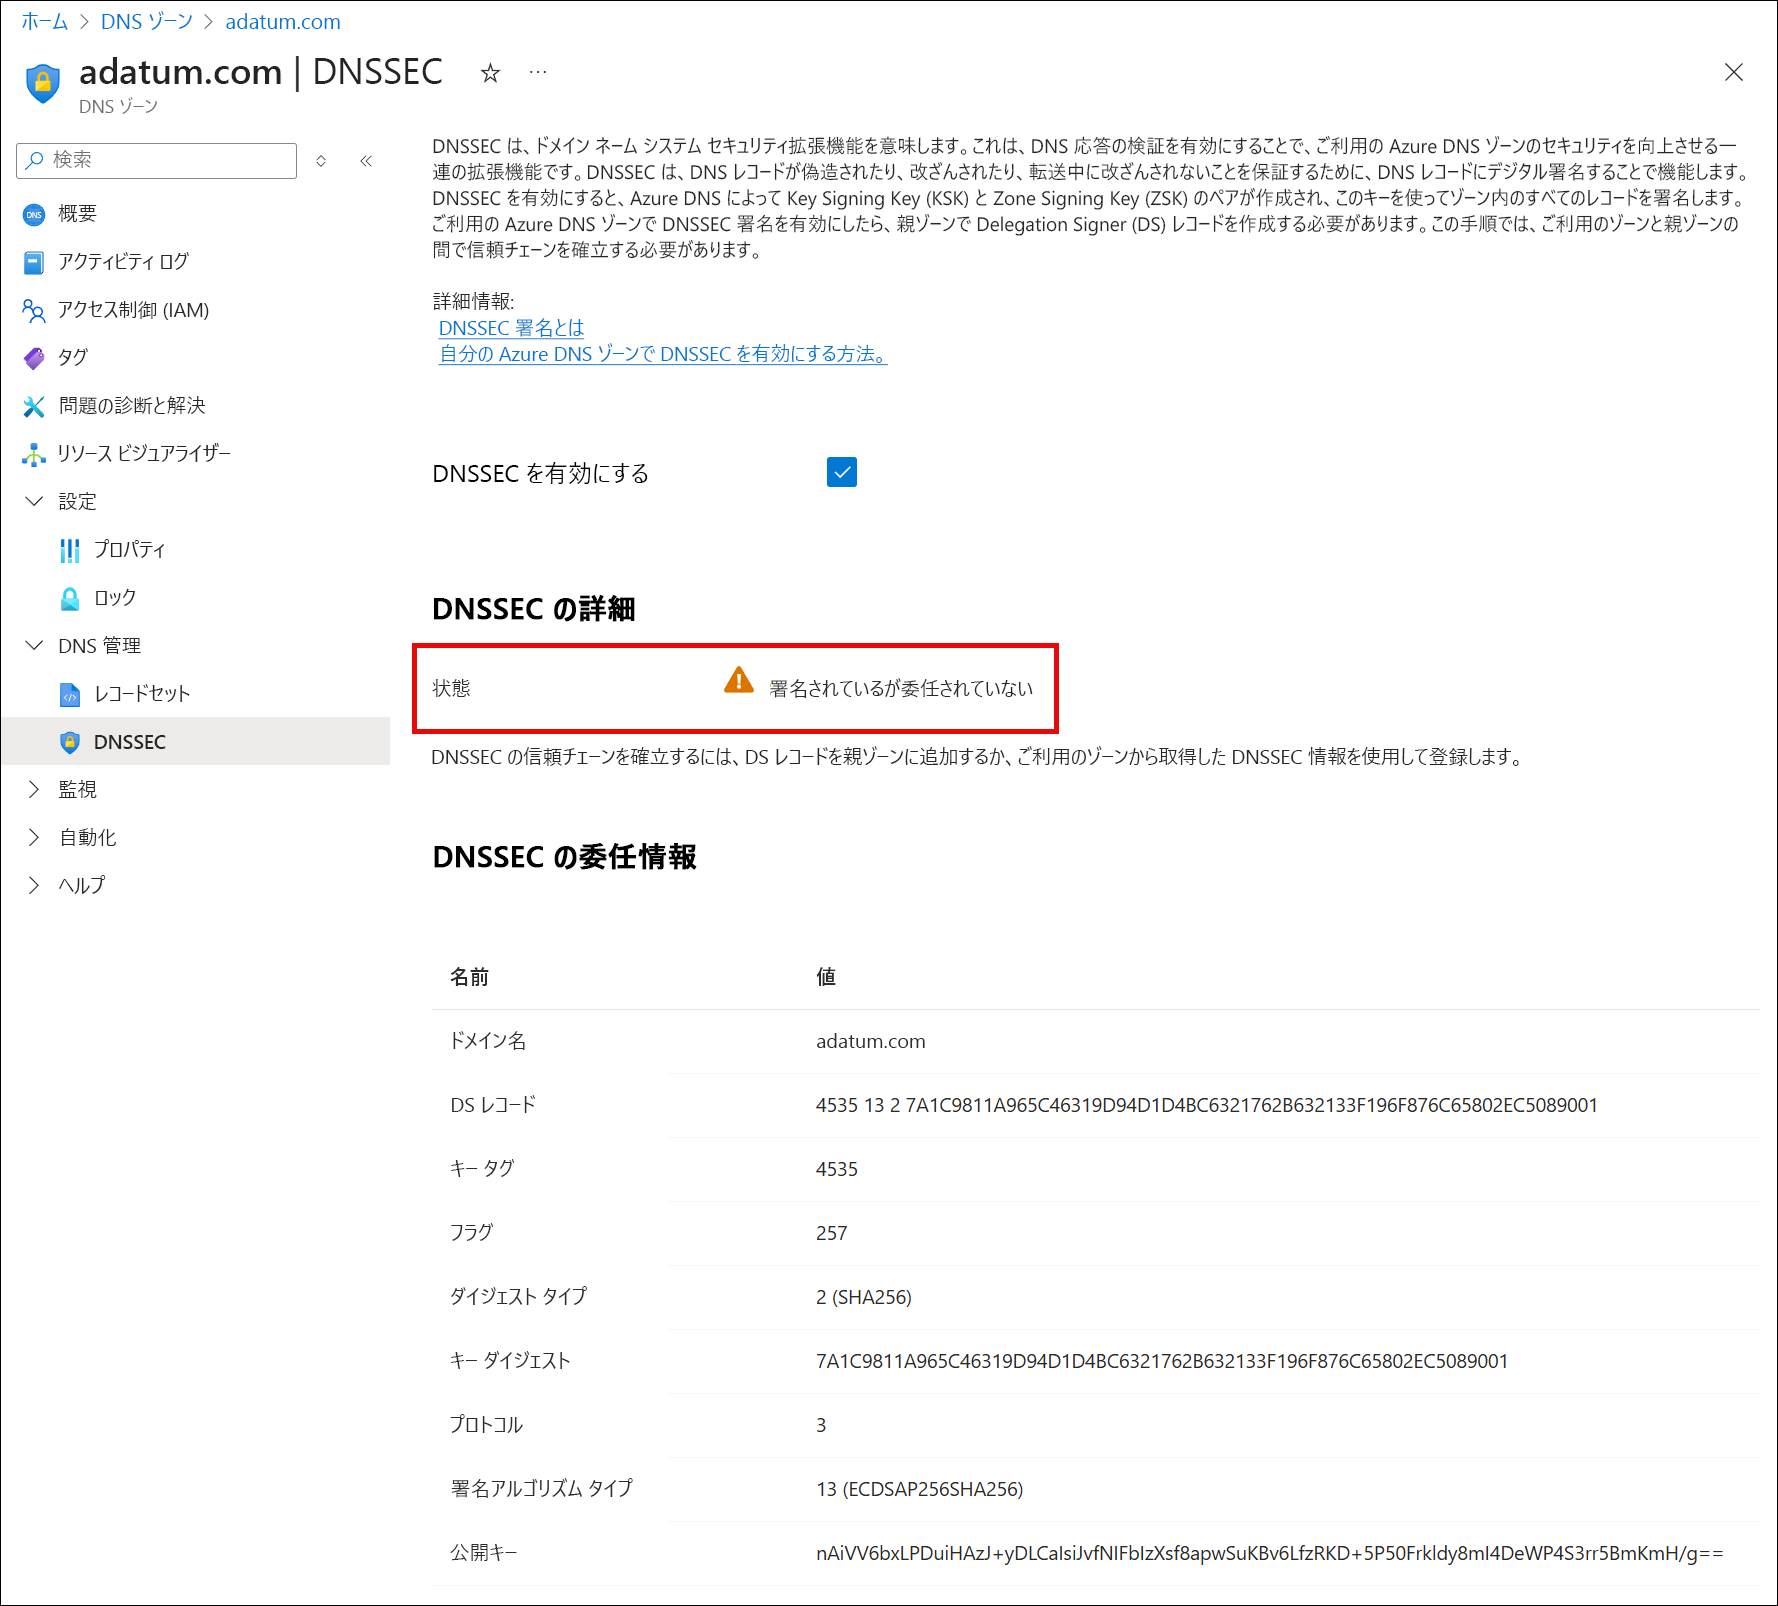This screenshot has width=1778, height=1606.
Task: Go to DNS ゾーン breadcrumb
Action: coord(147,22)
